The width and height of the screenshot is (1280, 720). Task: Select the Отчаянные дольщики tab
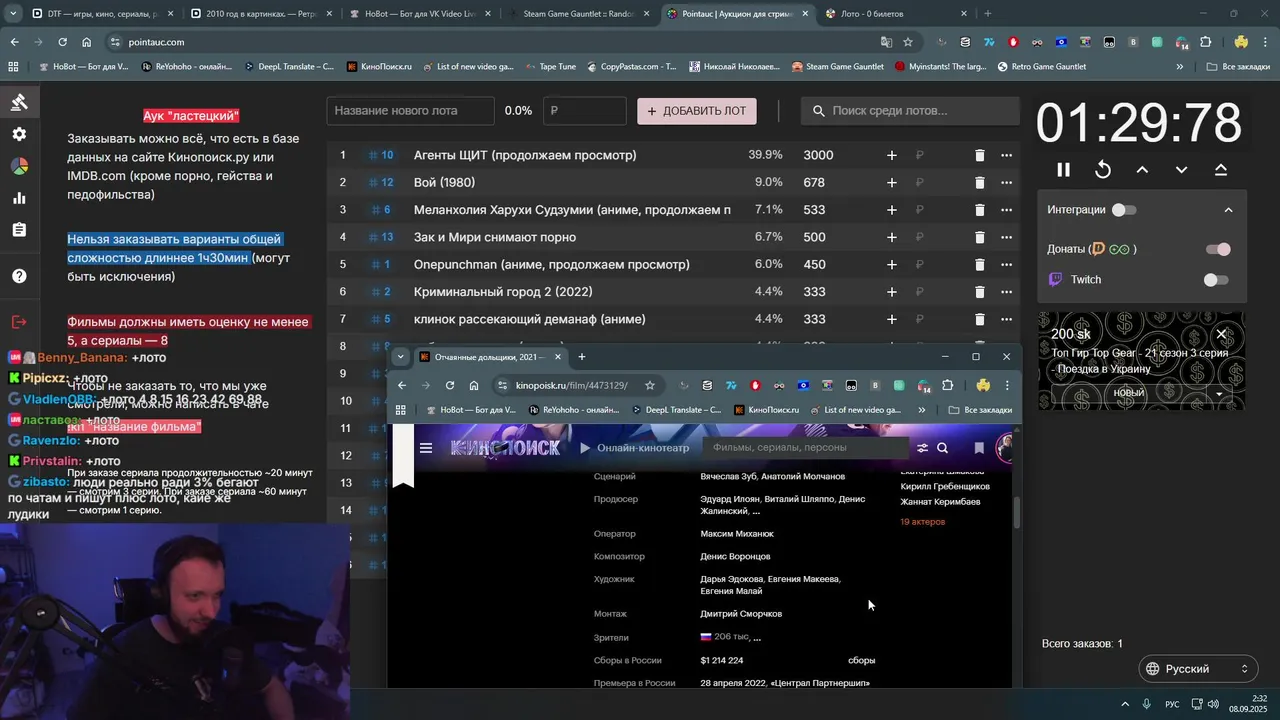tap(490, 357)
